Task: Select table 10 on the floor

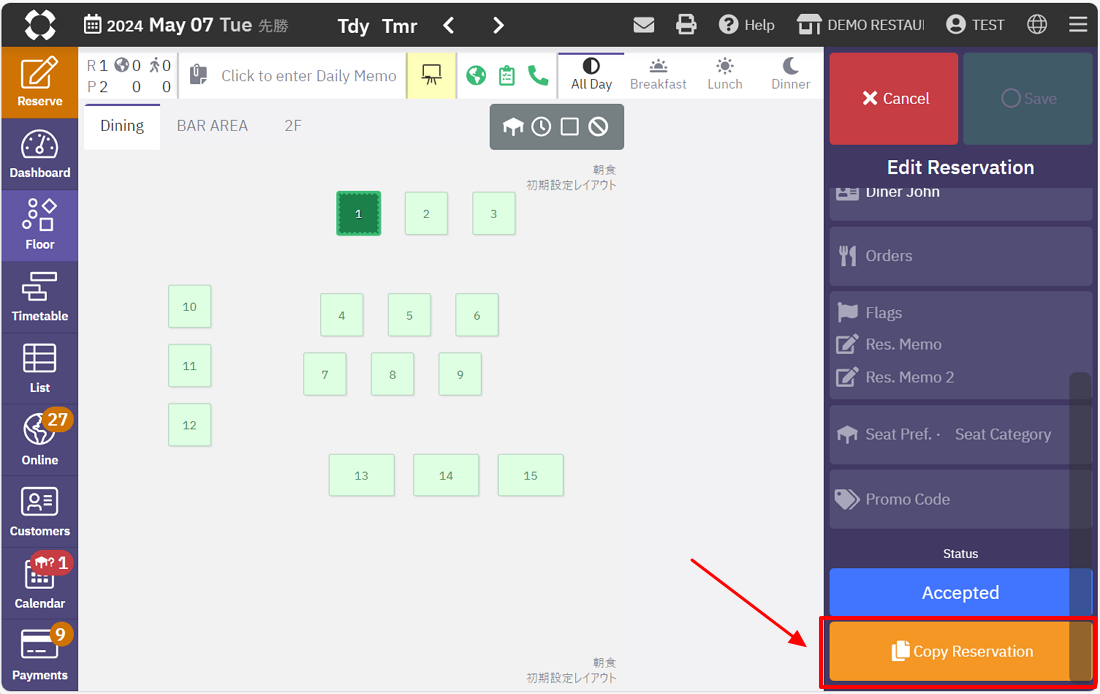Action: pos(189,307)
